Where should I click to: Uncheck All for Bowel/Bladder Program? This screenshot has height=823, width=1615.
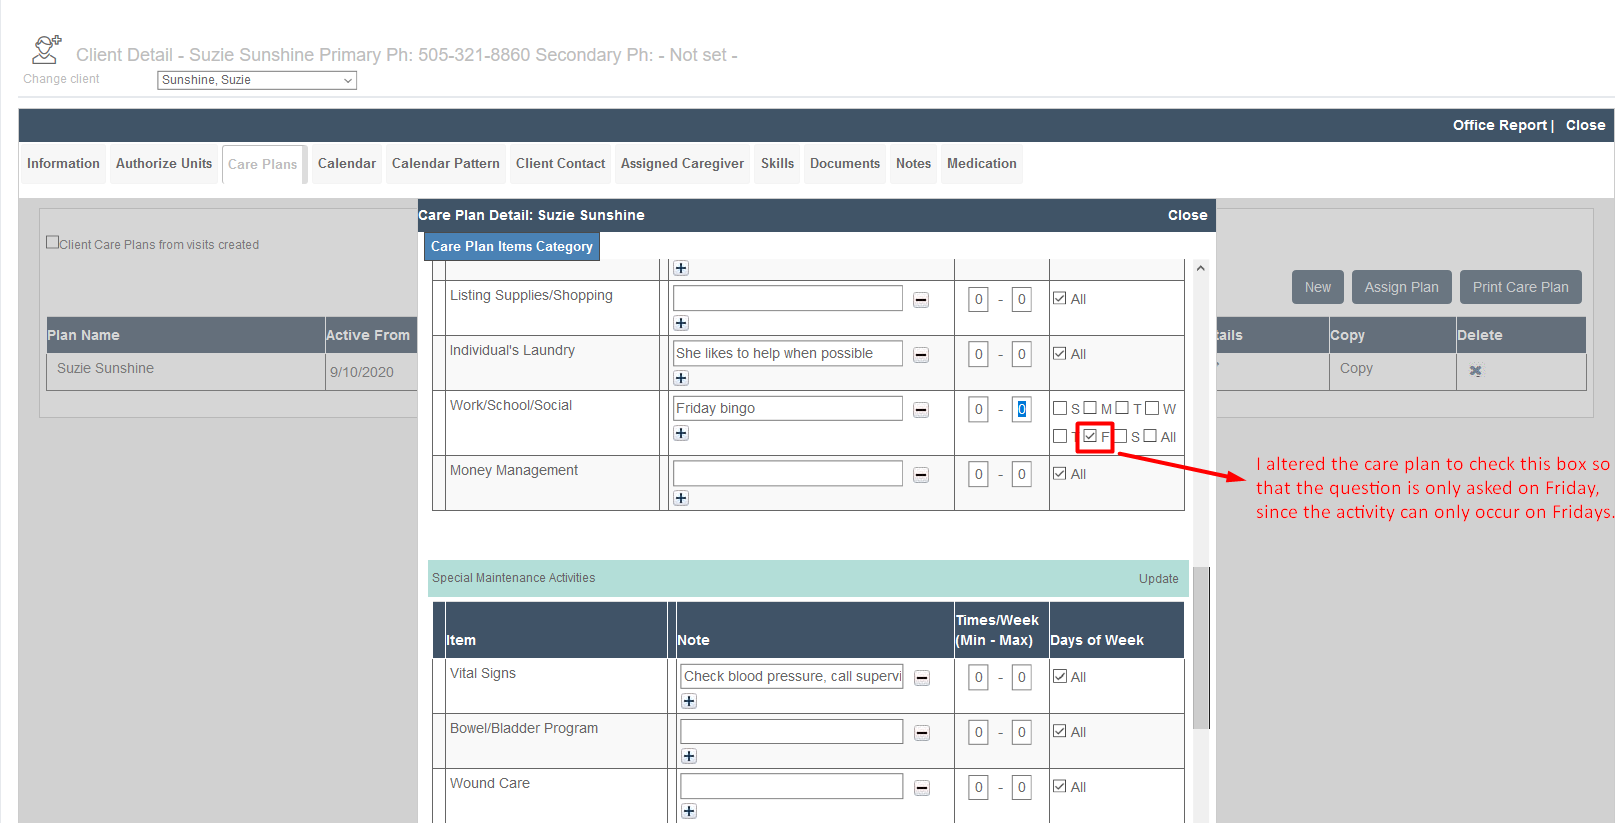1060,731
